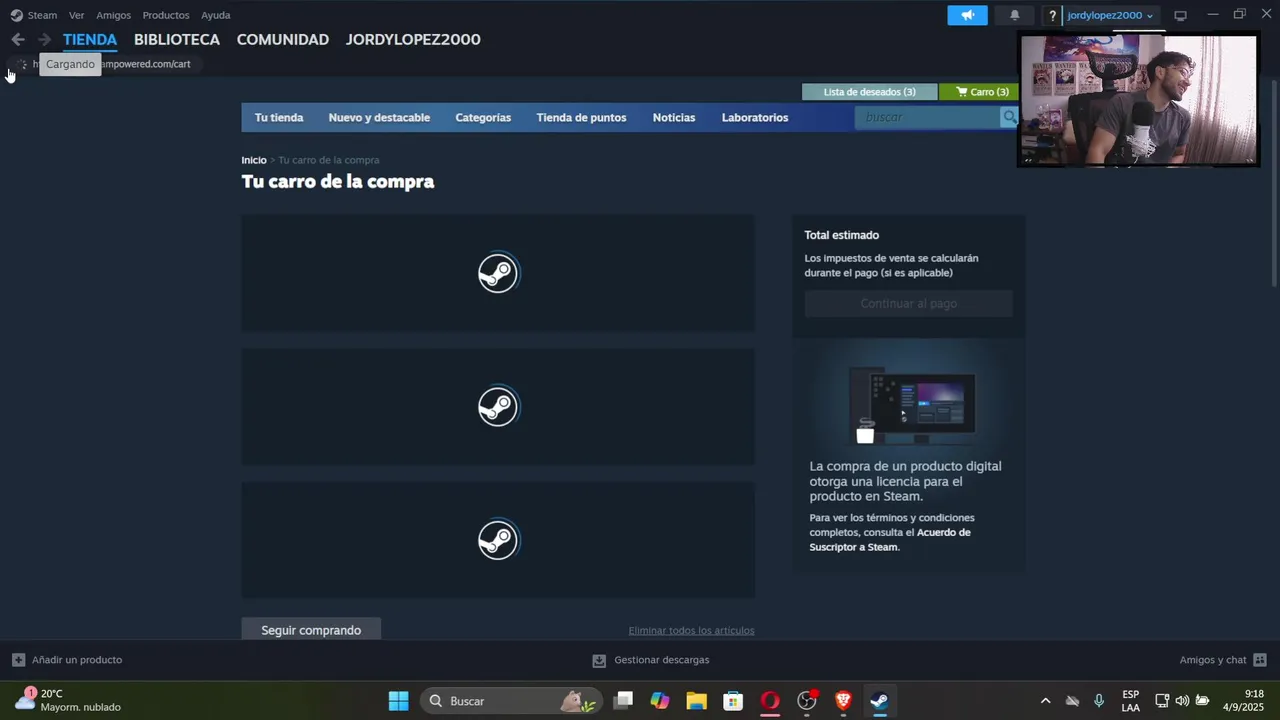Open Copilot from the taskbar
This screenshot has width=1280, height=720.
(x=659, y=701)
